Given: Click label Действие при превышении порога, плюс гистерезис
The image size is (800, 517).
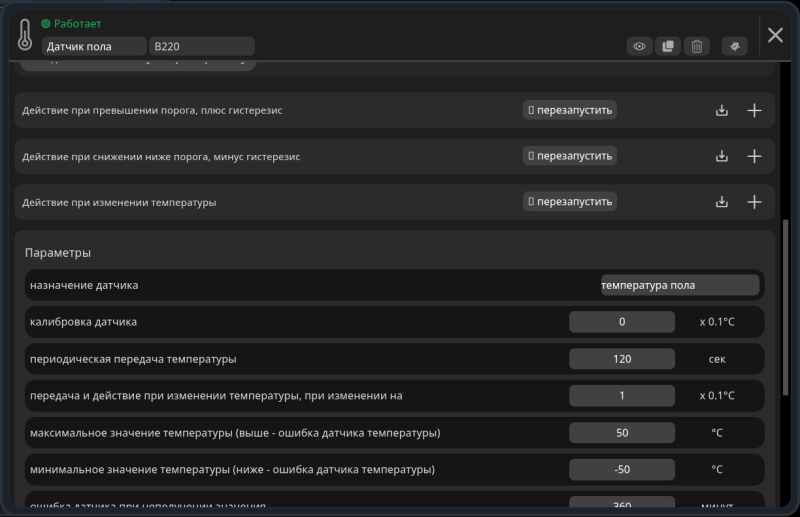Looking at the screenshot, I should [152, 110].
